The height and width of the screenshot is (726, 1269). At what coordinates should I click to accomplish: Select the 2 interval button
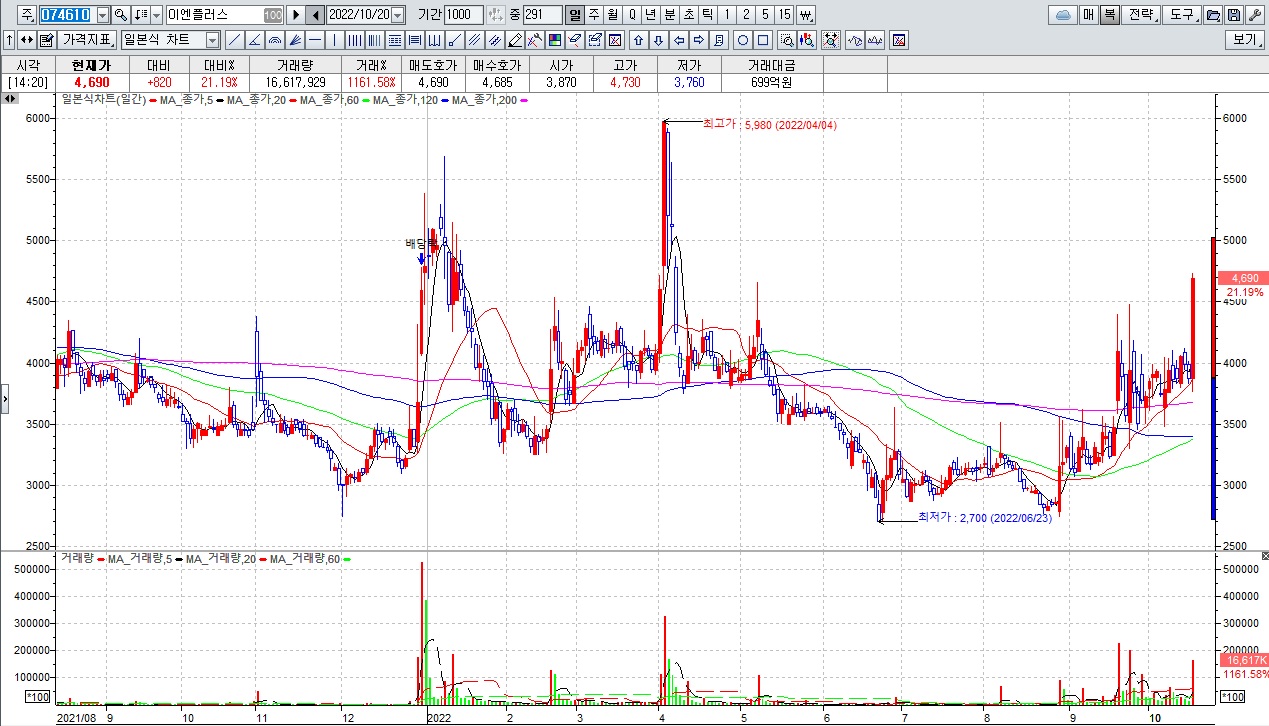click(x=746, y=15)
